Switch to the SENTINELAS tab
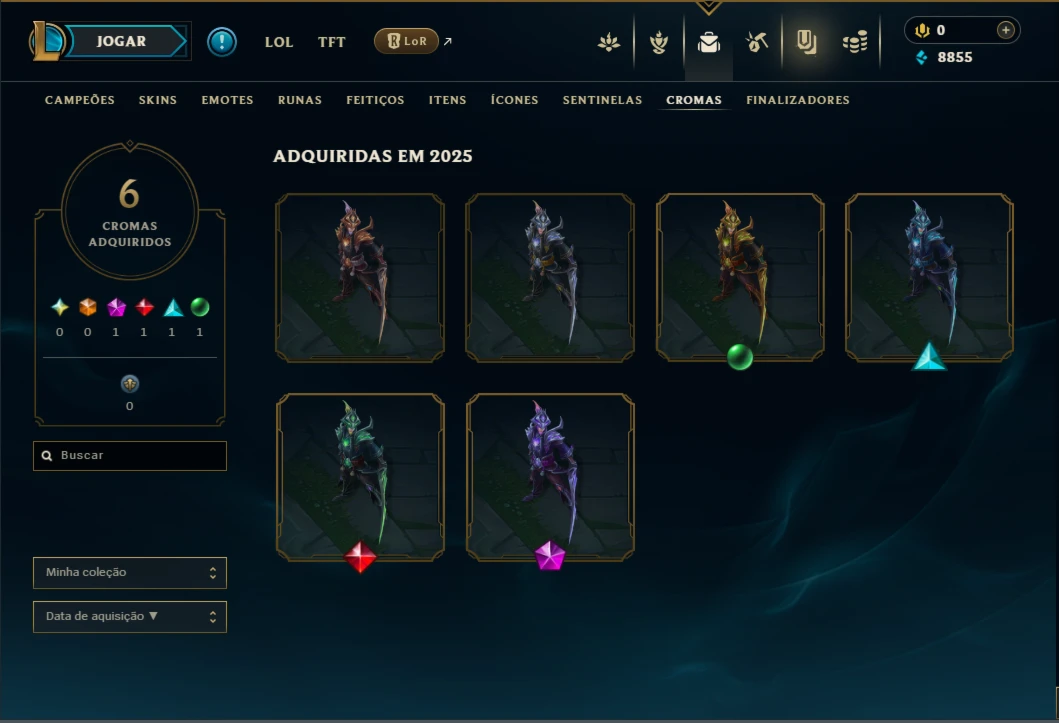This screenshot has height=723, width=1059. (x=602, y=100)
